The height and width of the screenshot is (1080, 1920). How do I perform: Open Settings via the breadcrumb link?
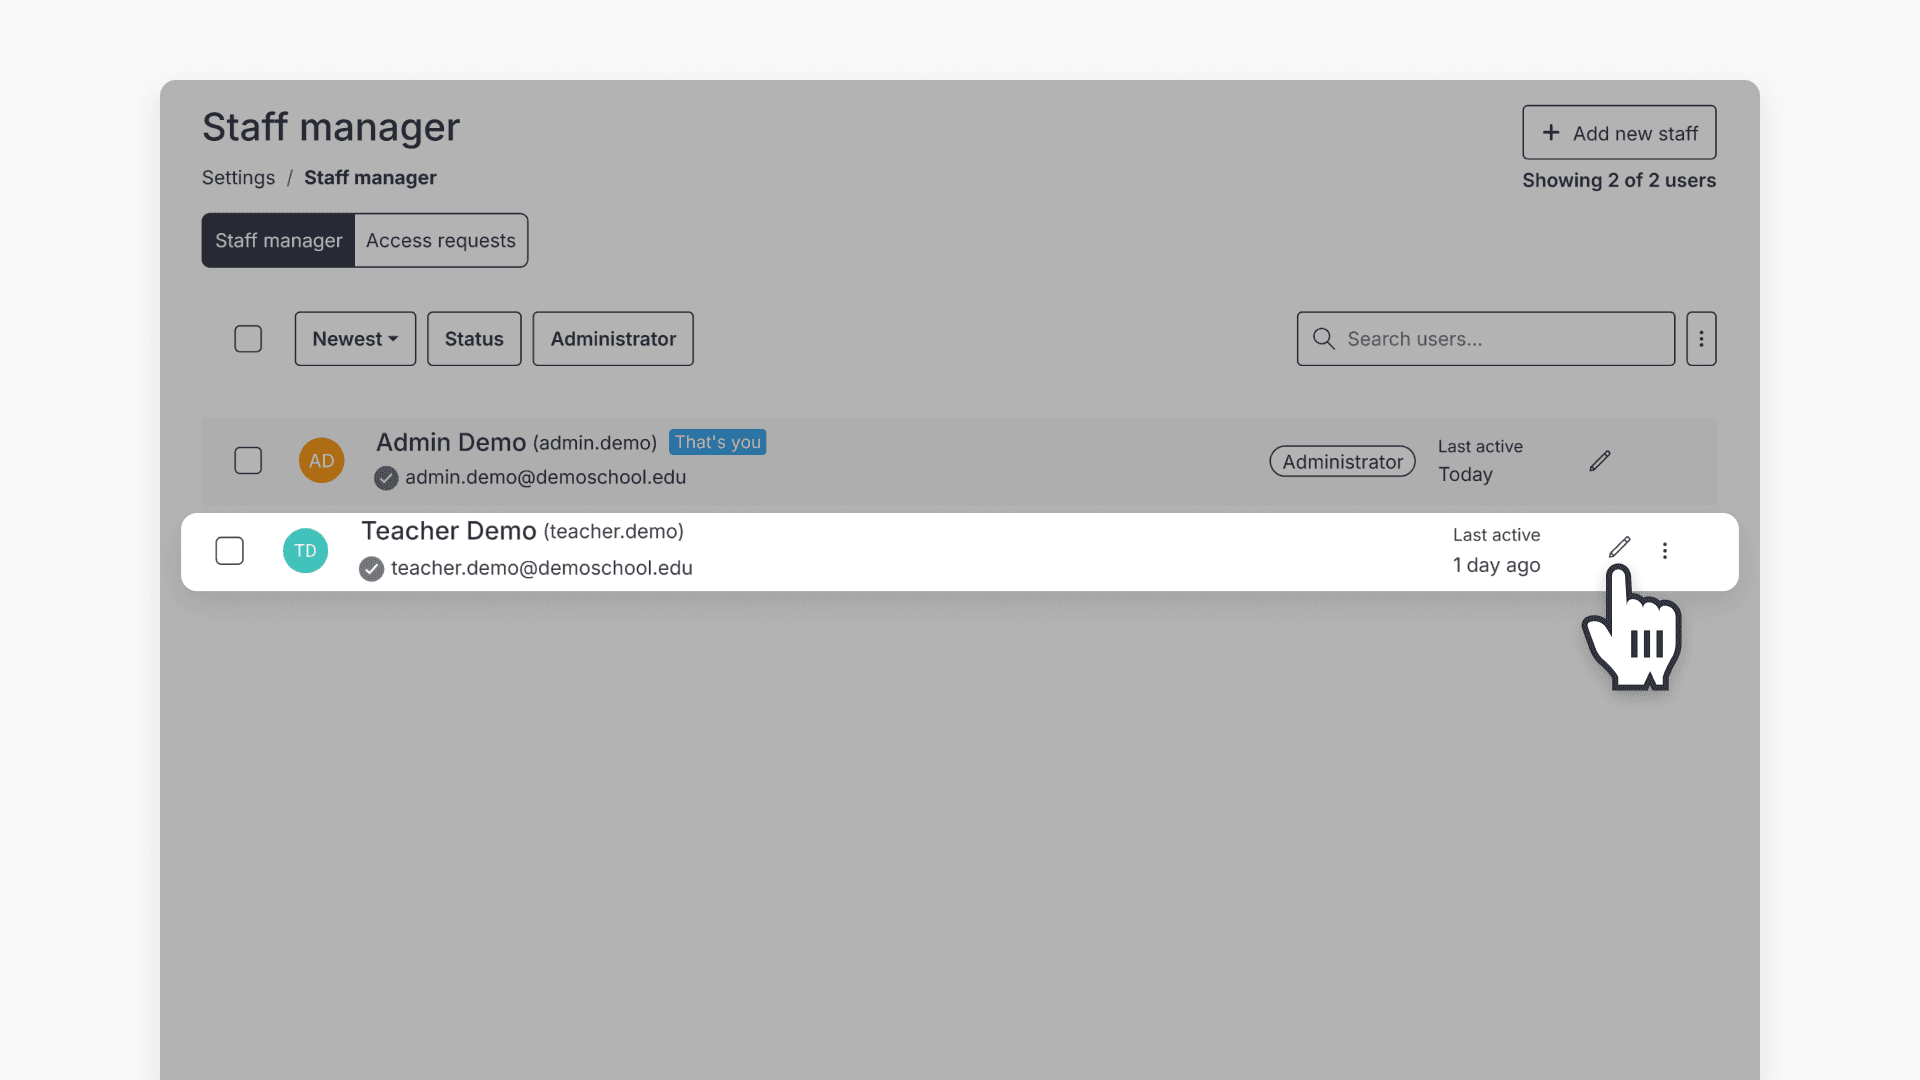238,177
